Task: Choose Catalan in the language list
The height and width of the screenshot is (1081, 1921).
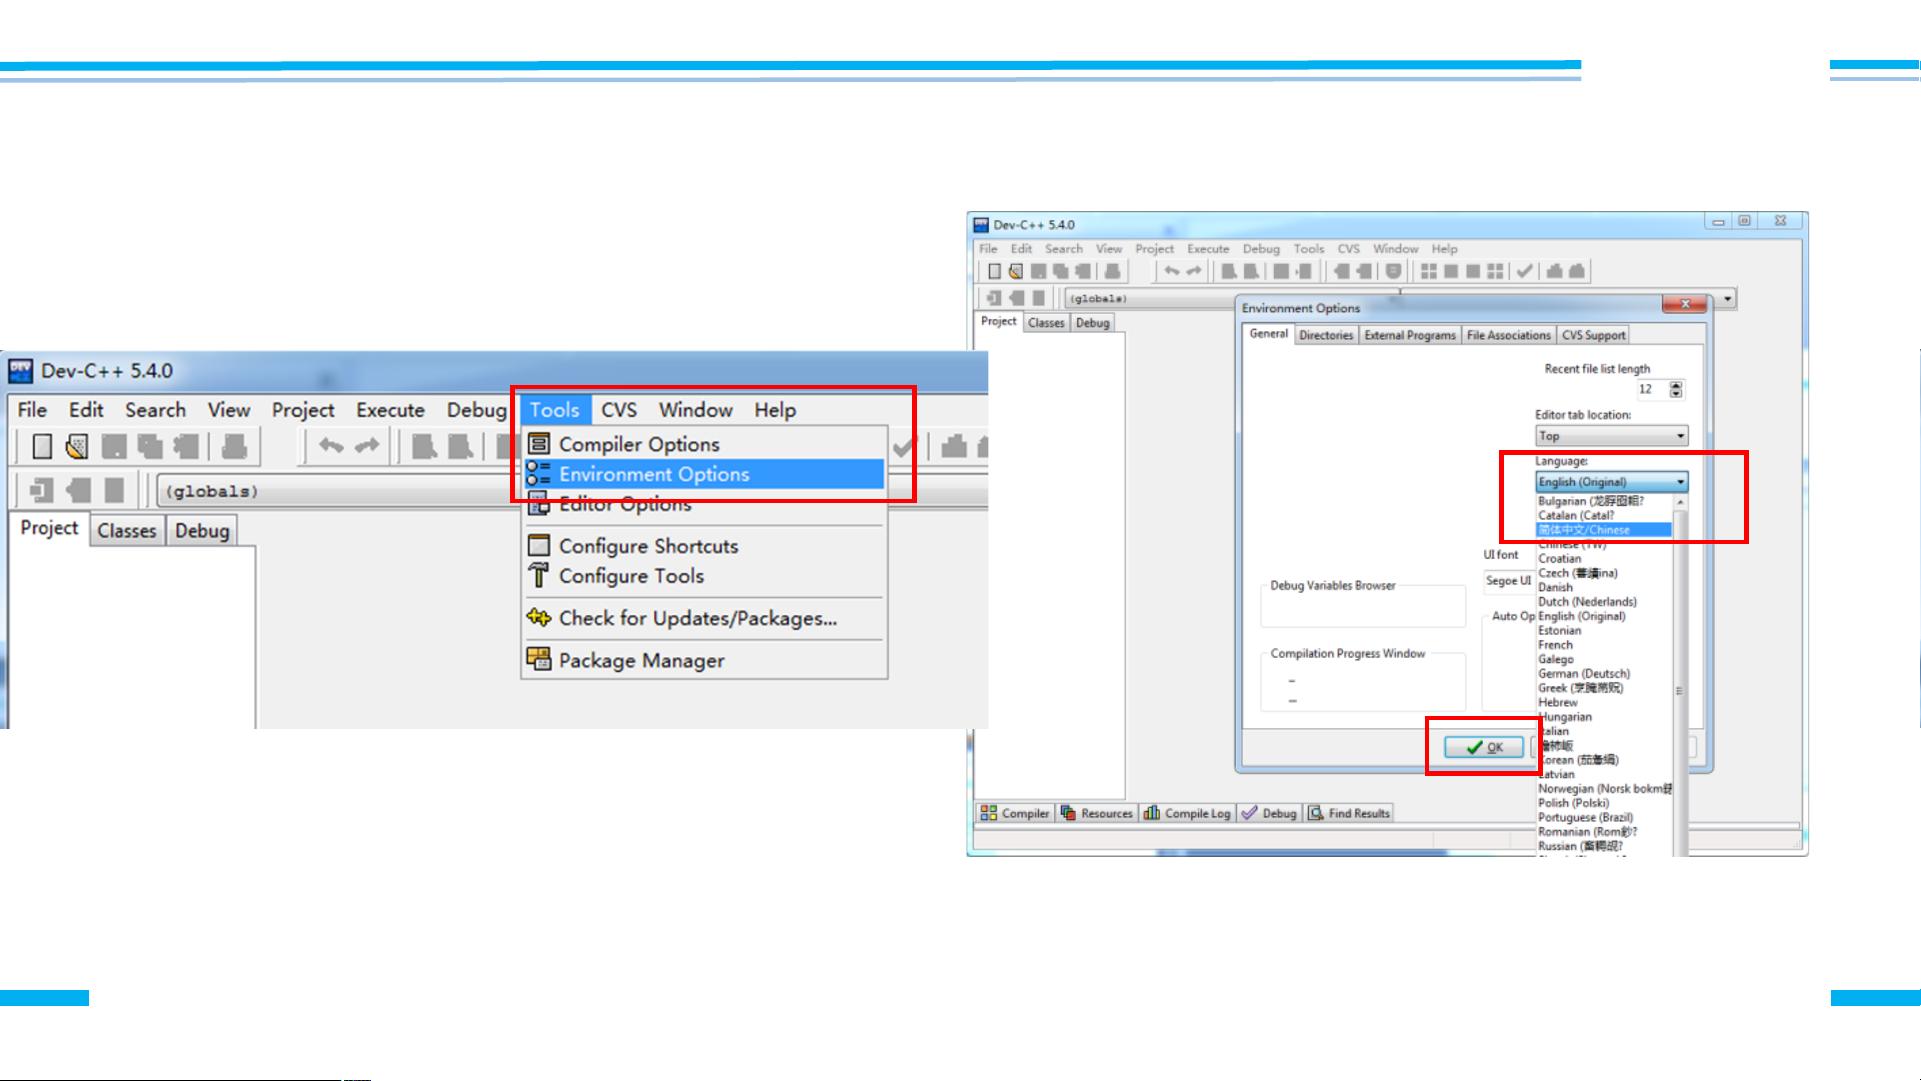Action: point(1604,516)
